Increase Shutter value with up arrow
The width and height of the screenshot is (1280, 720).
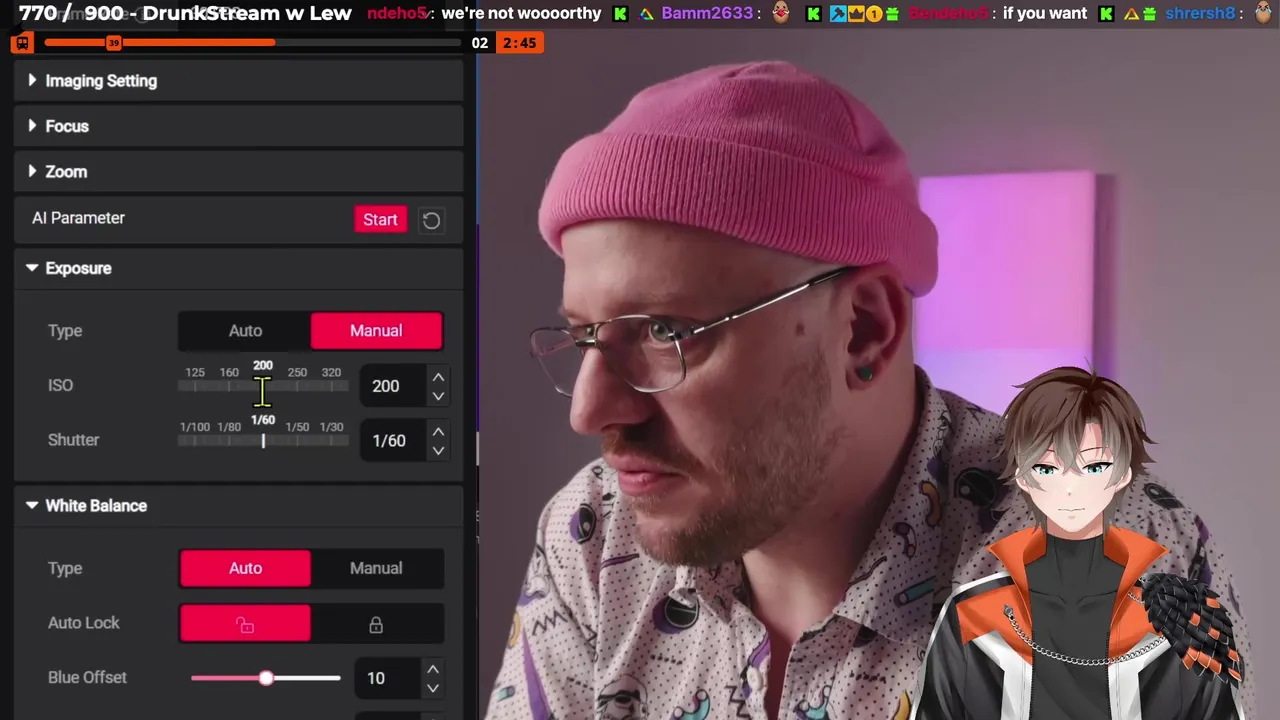click(x=438, y=431)
